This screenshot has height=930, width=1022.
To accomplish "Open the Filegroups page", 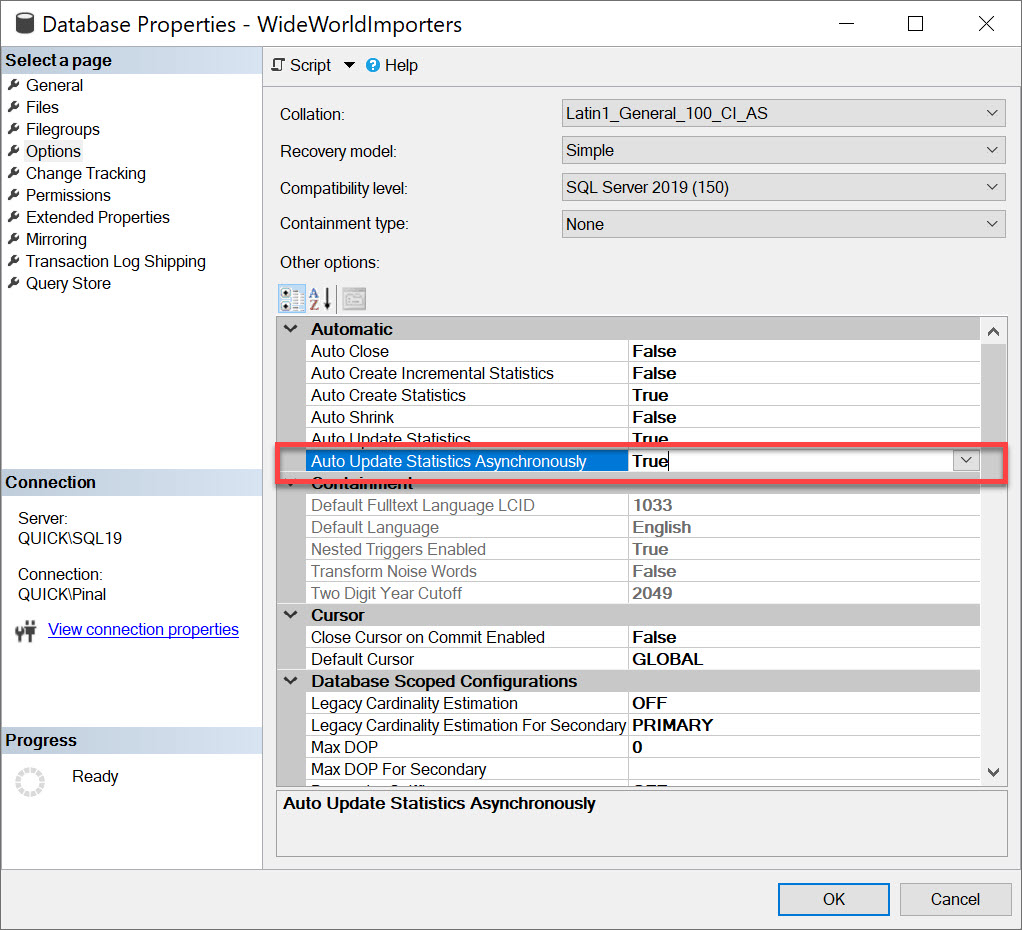I will [63, 129].
